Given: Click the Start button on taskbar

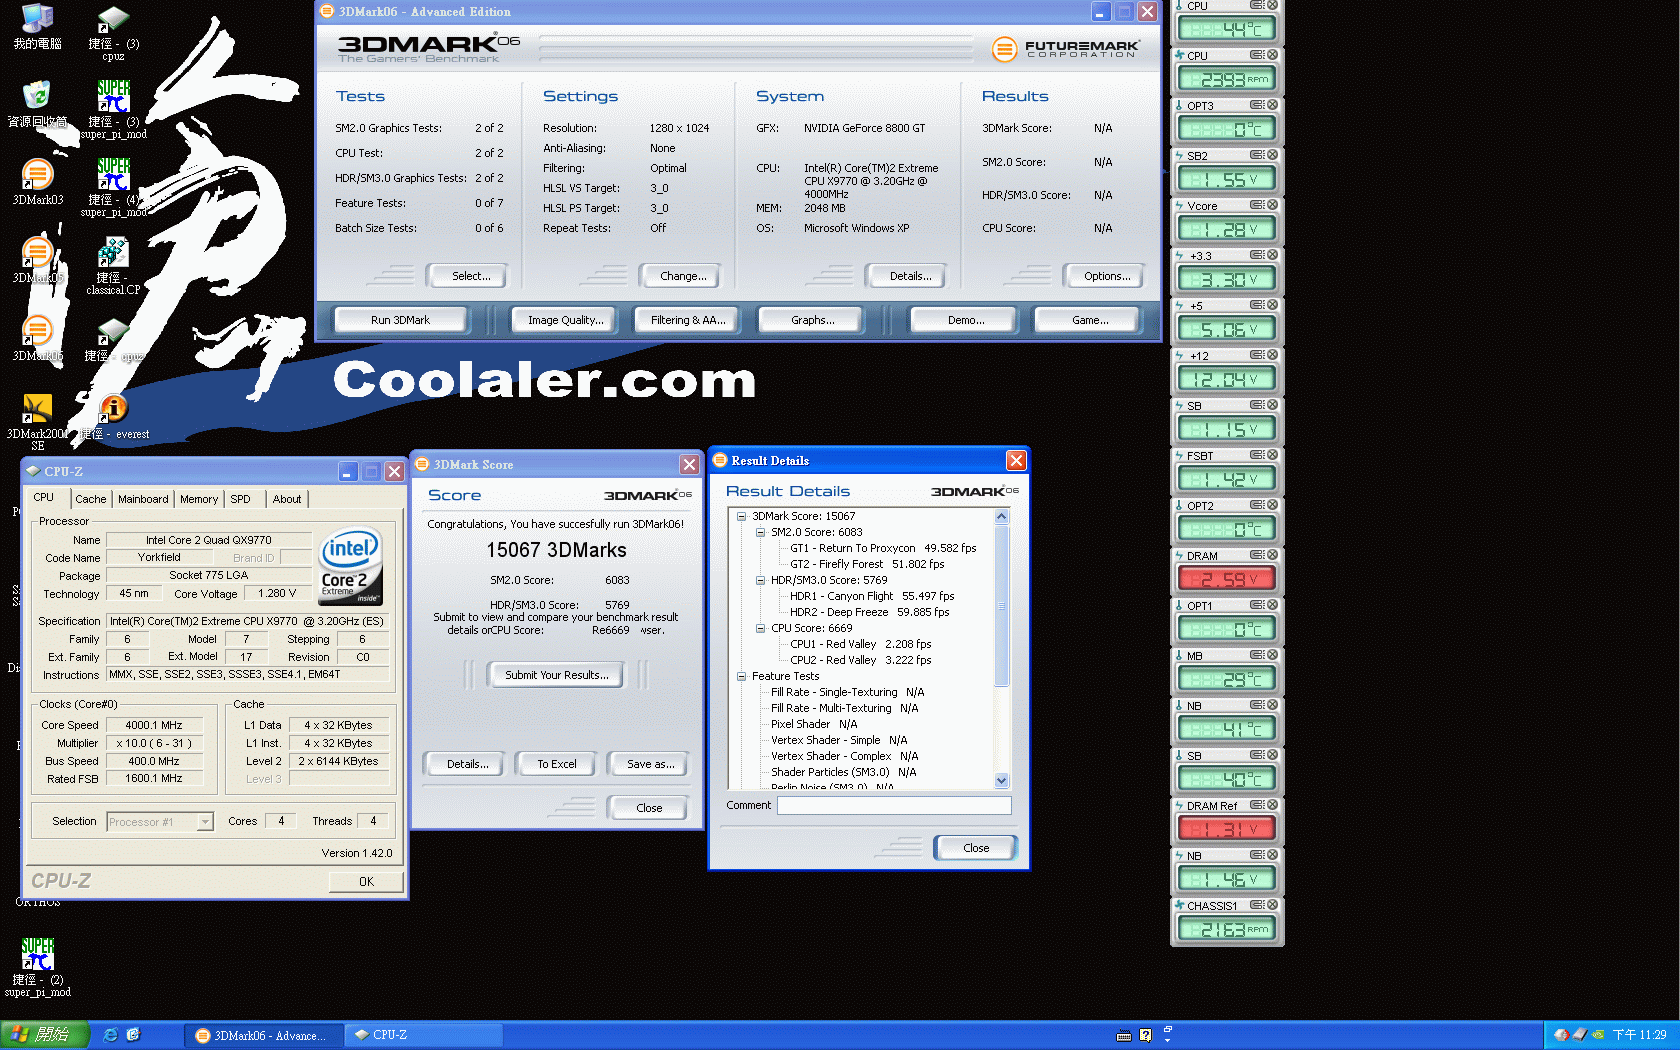Looking at the screenshot, I should coord(45,1035).
